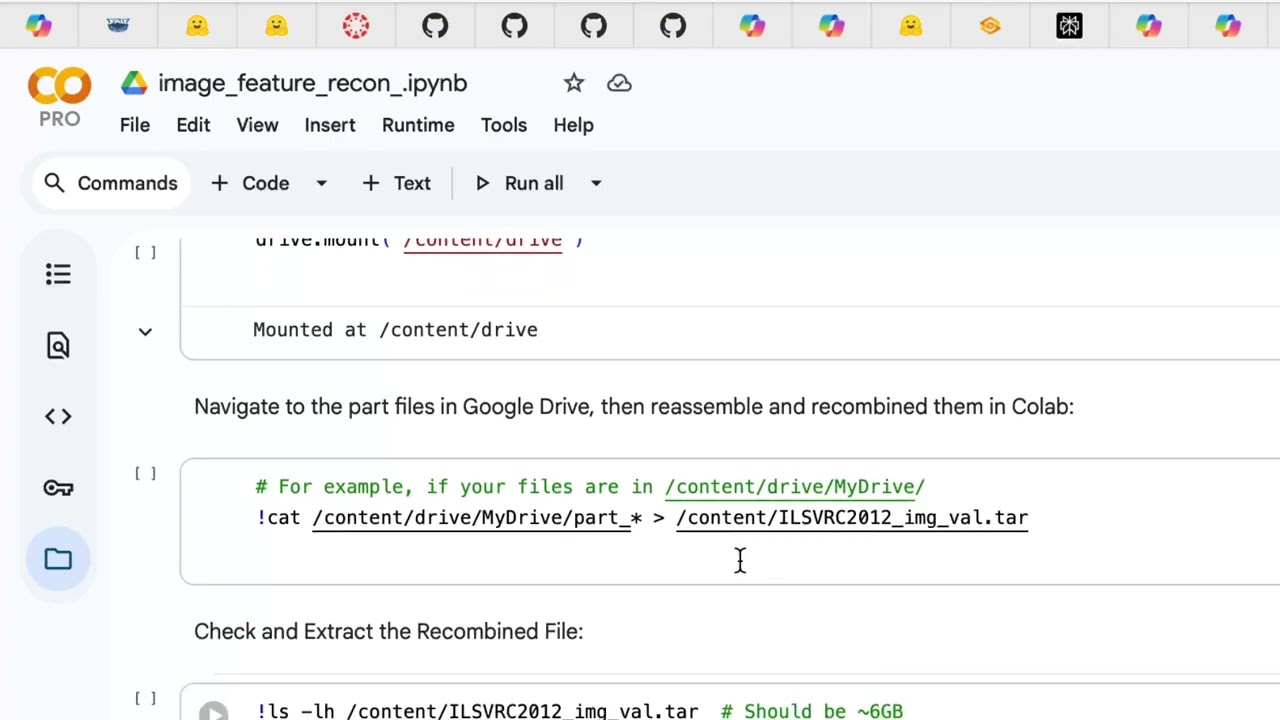This screenshot has height=720, width=1280.
Task: Open the Secrets key panel
Action: (58, 488)
